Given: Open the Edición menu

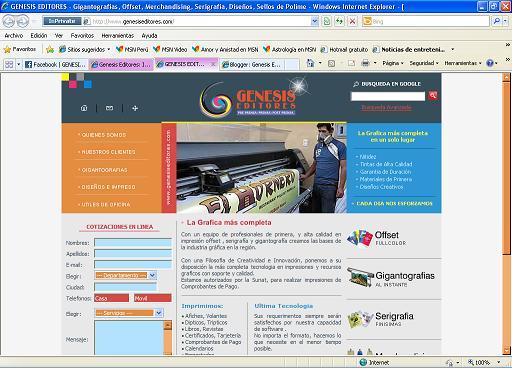Looking at the screenshot, I should 39,36.
